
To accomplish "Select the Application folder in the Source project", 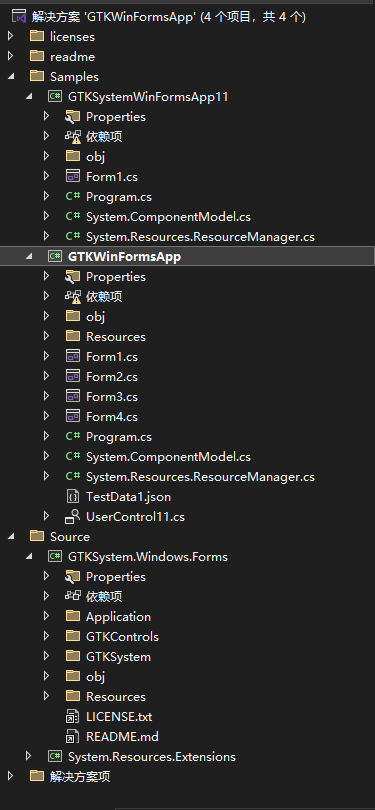I will point(118,617).
